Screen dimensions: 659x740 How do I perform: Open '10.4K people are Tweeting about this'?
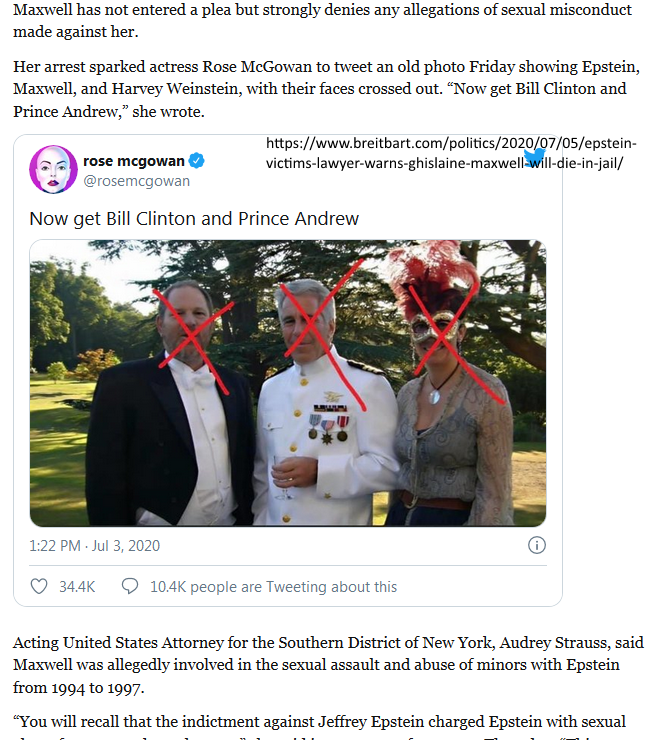click(273, 587)
